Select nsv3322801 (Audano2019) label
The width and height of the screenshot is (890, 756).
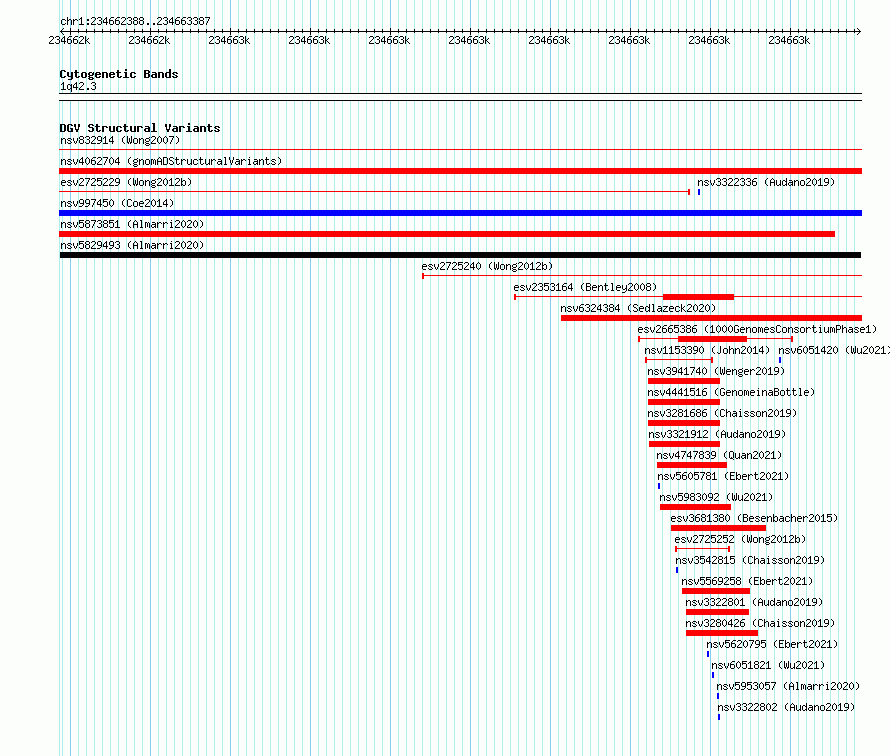point(754,602)
